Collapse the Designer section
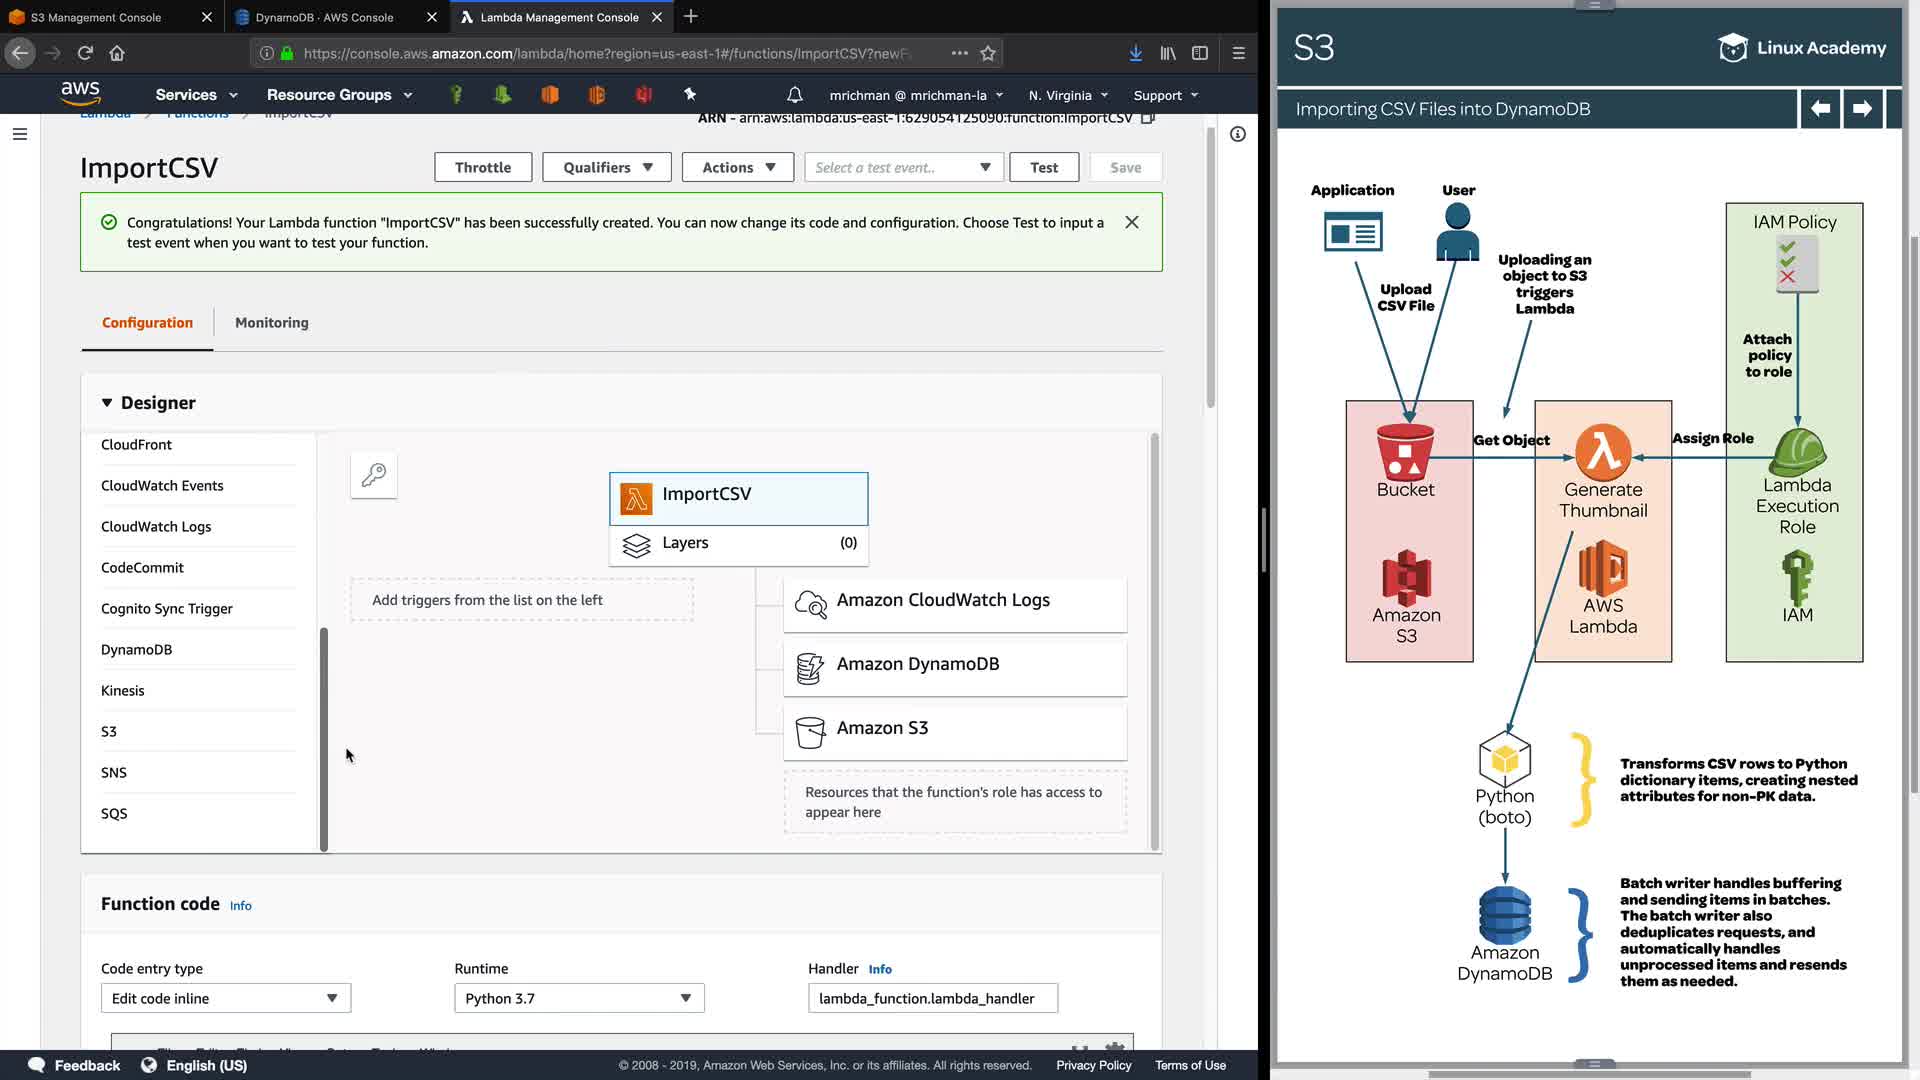 pos(107,403)
